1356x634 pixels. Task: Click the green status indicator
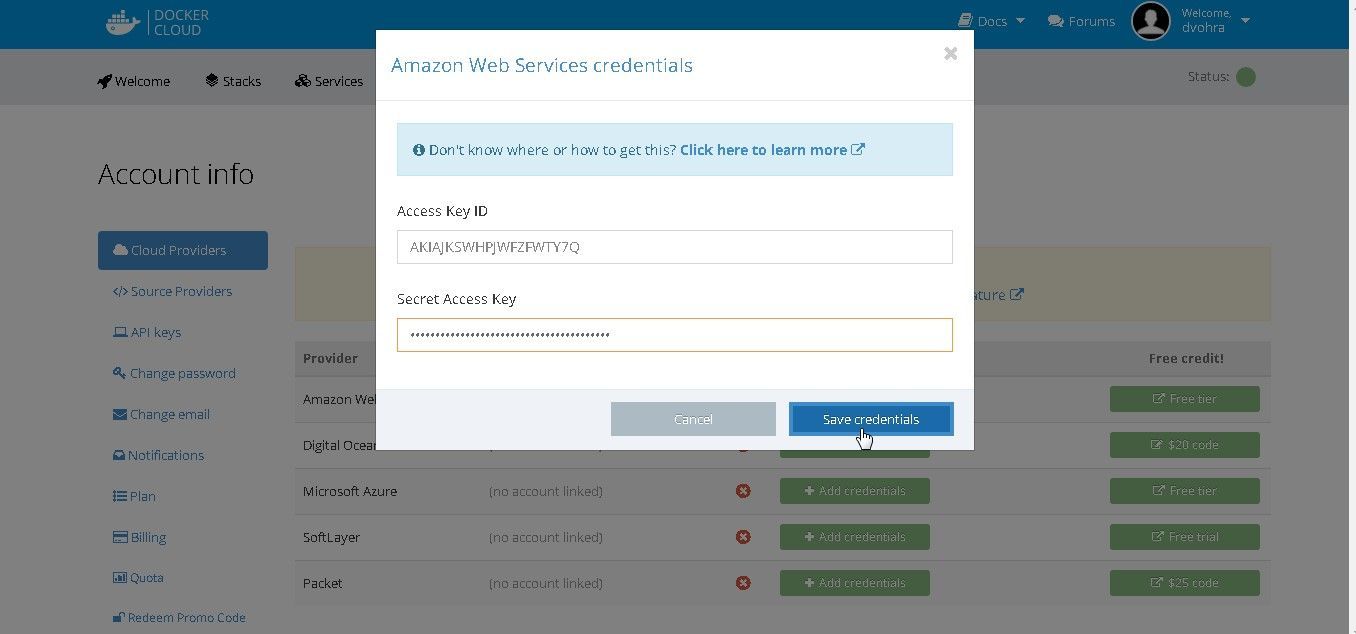pyautogui.click(x=1245, y=77)
